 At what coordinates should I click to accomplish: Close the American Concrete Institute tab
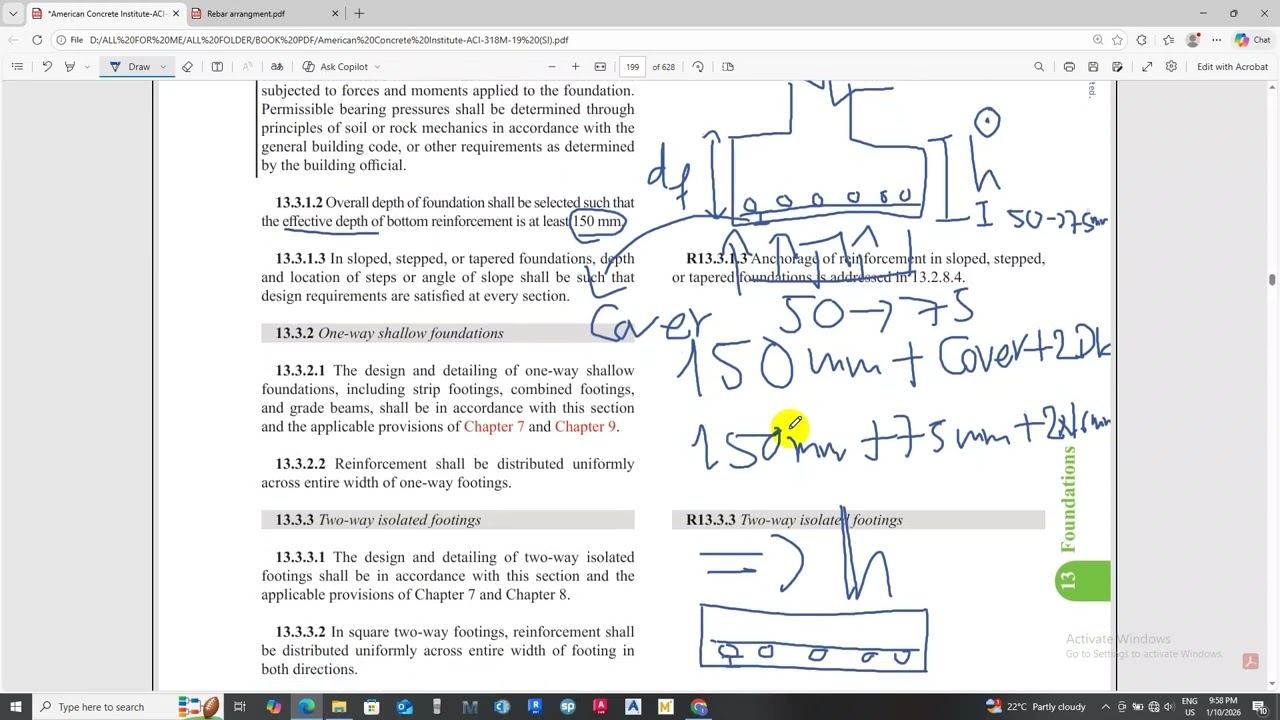click(176, 14)
